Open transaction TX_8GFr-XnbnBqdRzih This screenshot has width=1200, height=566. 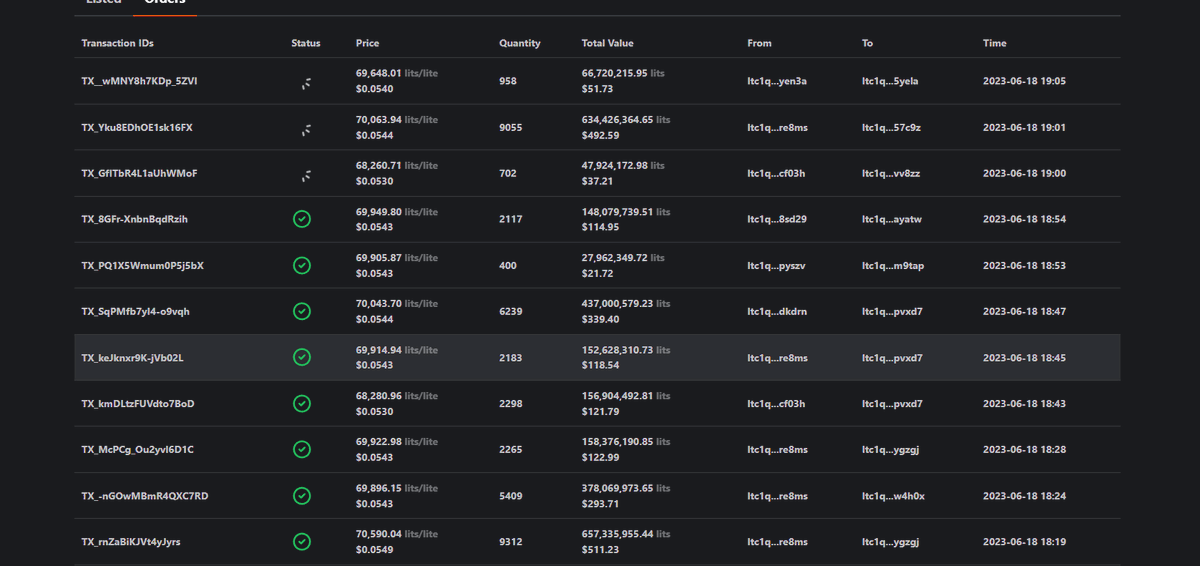click(135, 219)
